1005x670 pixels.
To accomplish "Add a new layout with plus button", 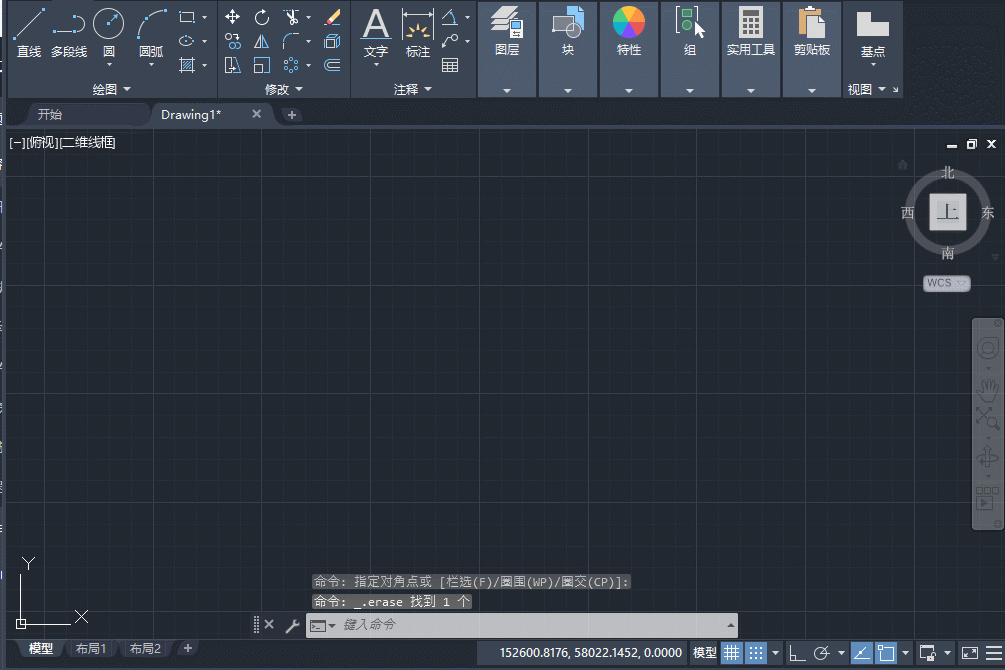I will (188, 648).
